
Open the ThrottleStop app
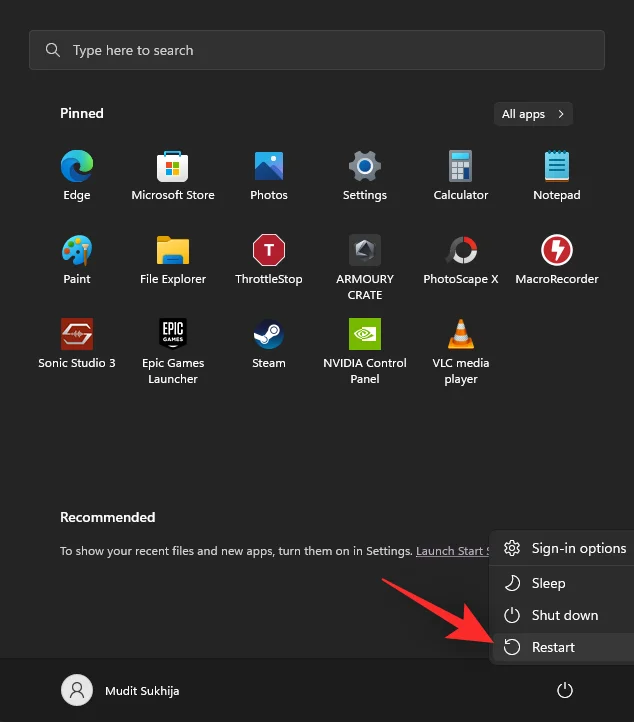[269, 259]
